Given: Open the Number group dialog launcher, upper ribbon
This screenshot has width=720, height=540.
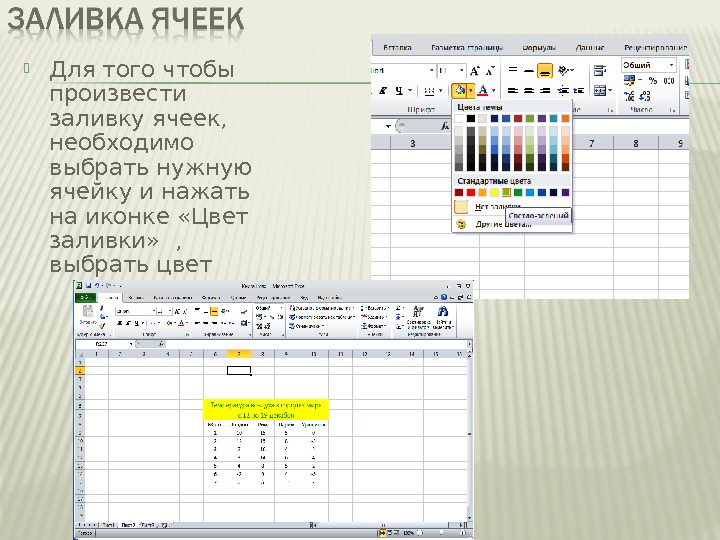Looking at the screenshot, I should point(671,110).
